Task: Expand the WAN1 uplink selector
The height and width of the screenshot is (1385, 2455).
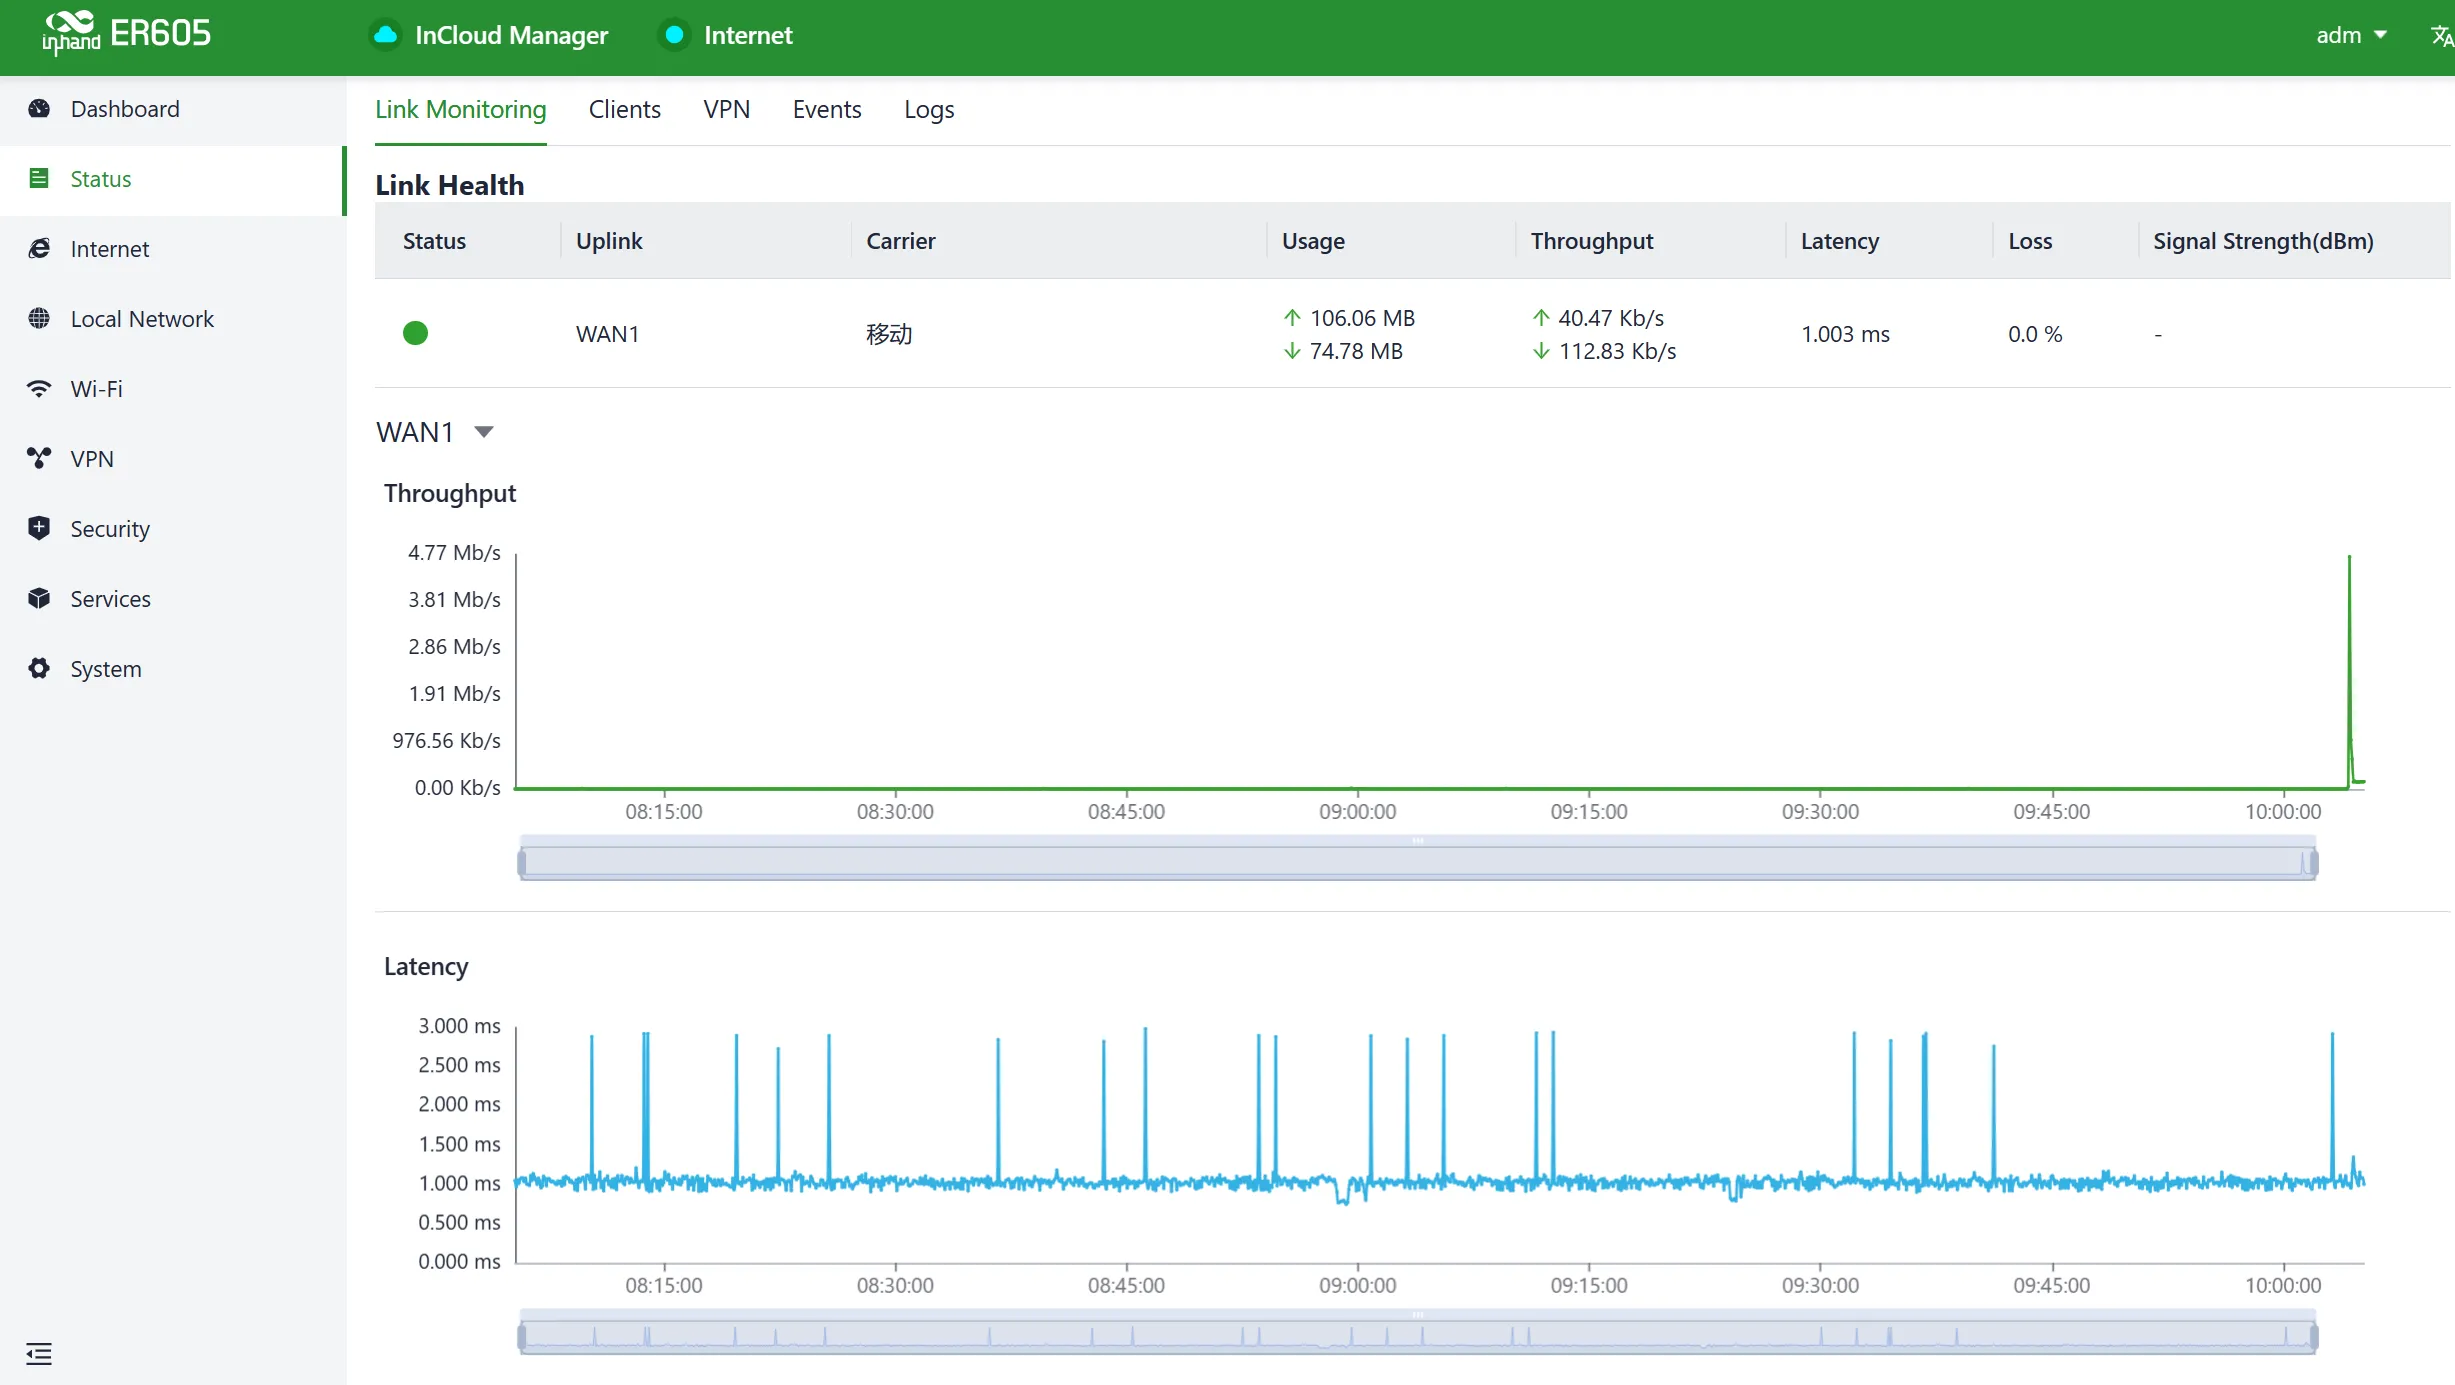Action: pyautogui.click(x=435, y=432)
